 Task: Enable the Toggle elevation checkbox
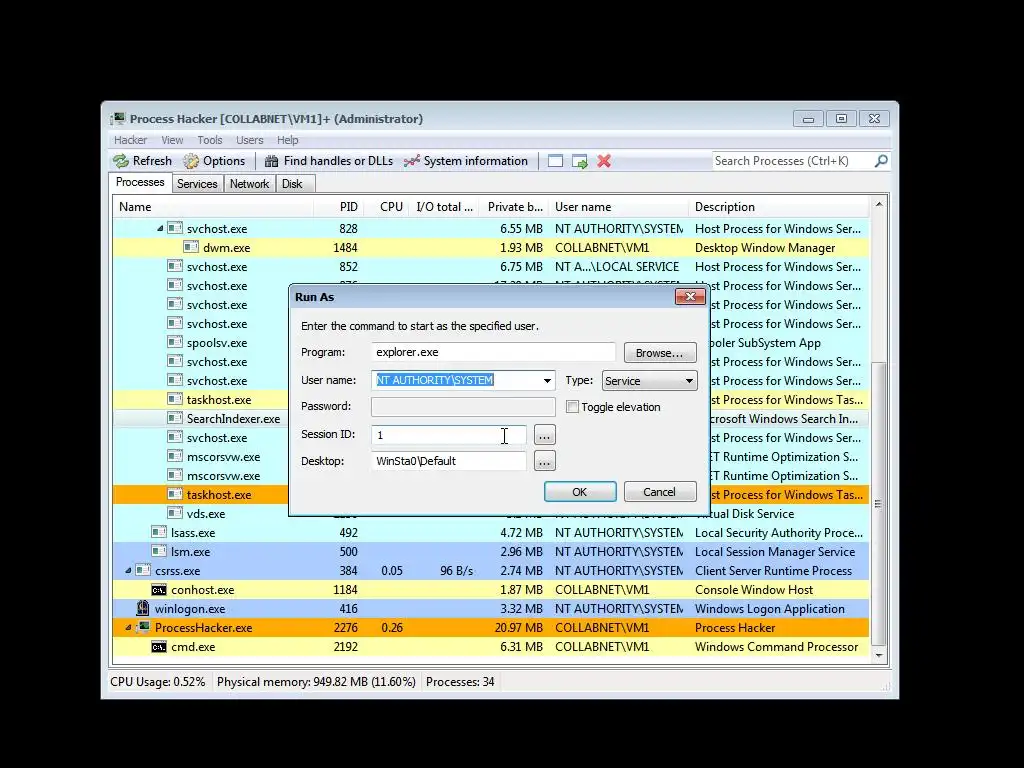(x=572, y=406)
